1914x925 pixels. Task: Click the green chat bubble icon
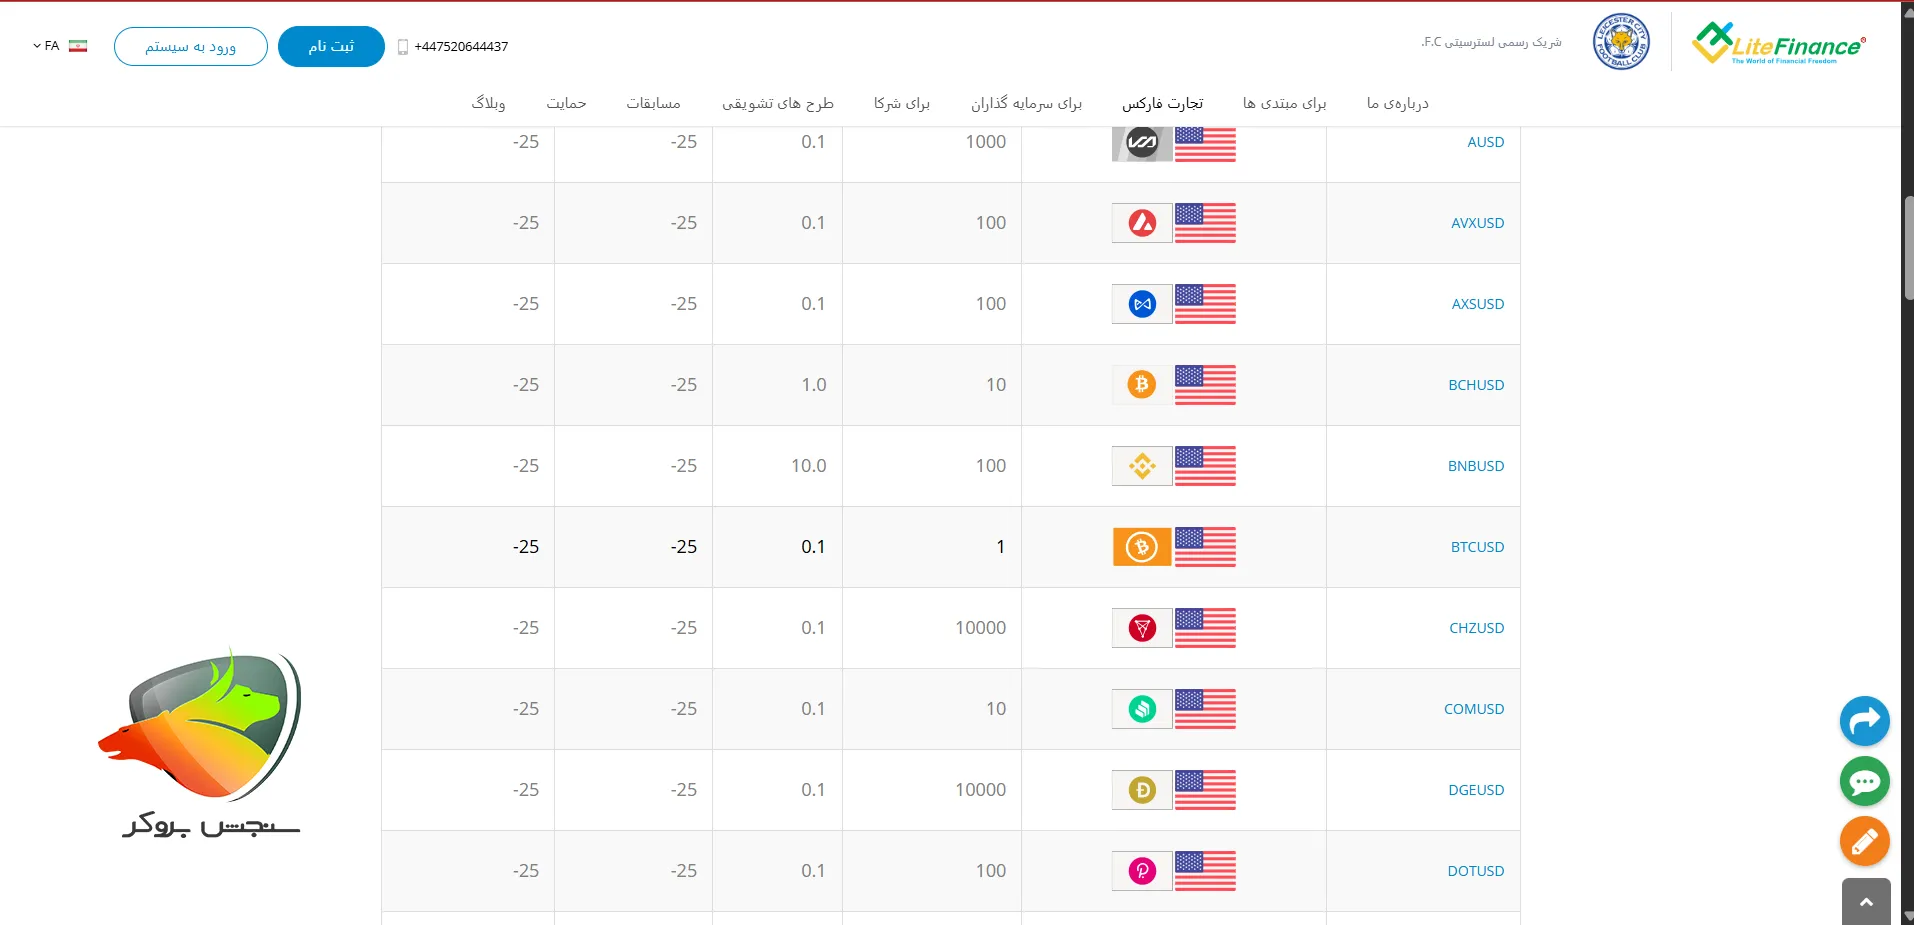(1864, 781)
